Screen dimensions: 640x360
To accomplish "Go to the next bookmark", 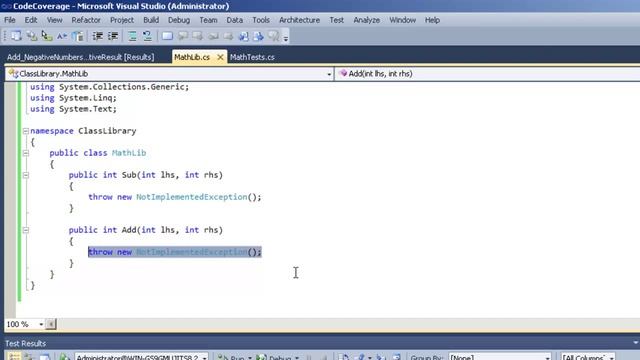I will [198, 36].
